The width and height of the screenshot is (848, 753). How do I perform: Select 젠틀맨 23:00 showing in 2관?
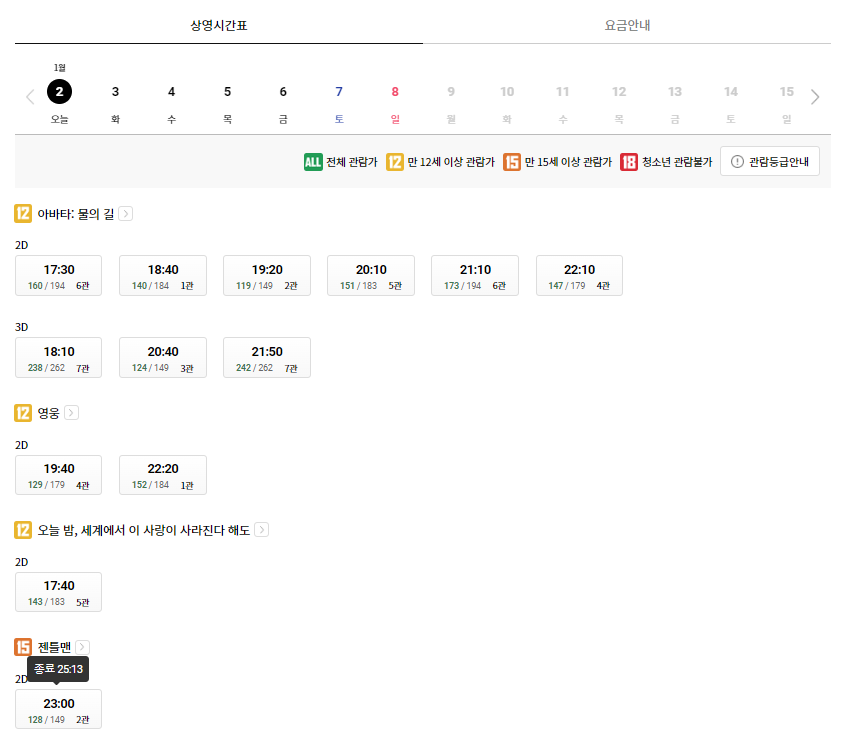click(x=58, y=709)
